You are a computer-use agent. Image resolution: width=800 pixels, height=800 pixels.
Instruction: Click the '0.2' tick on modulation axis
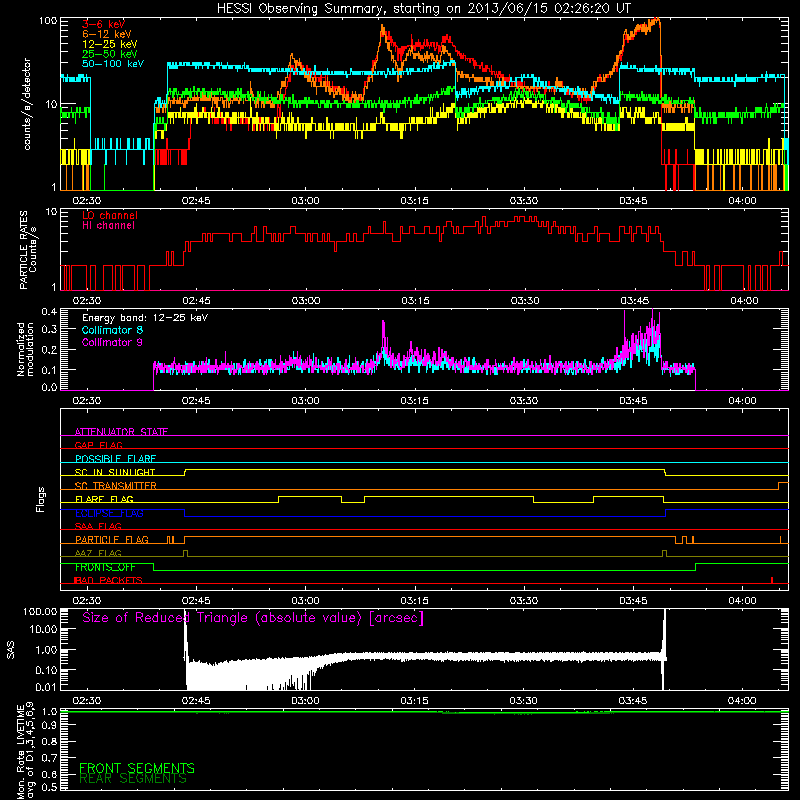(49, 350)
